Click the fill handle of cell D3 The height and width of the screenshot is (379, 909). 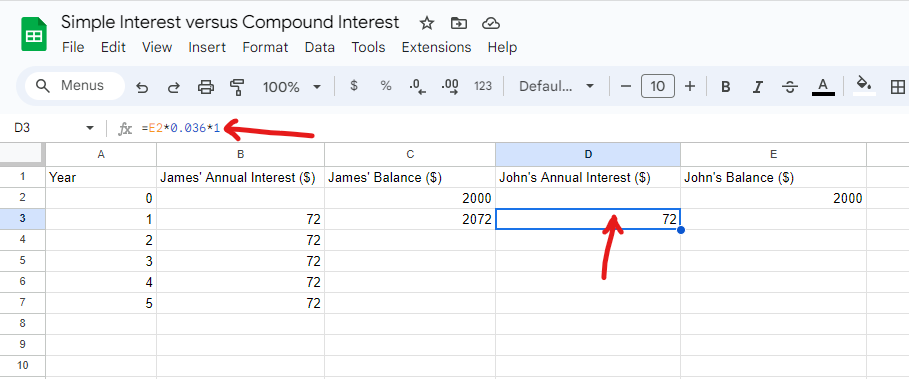[681, 230]
